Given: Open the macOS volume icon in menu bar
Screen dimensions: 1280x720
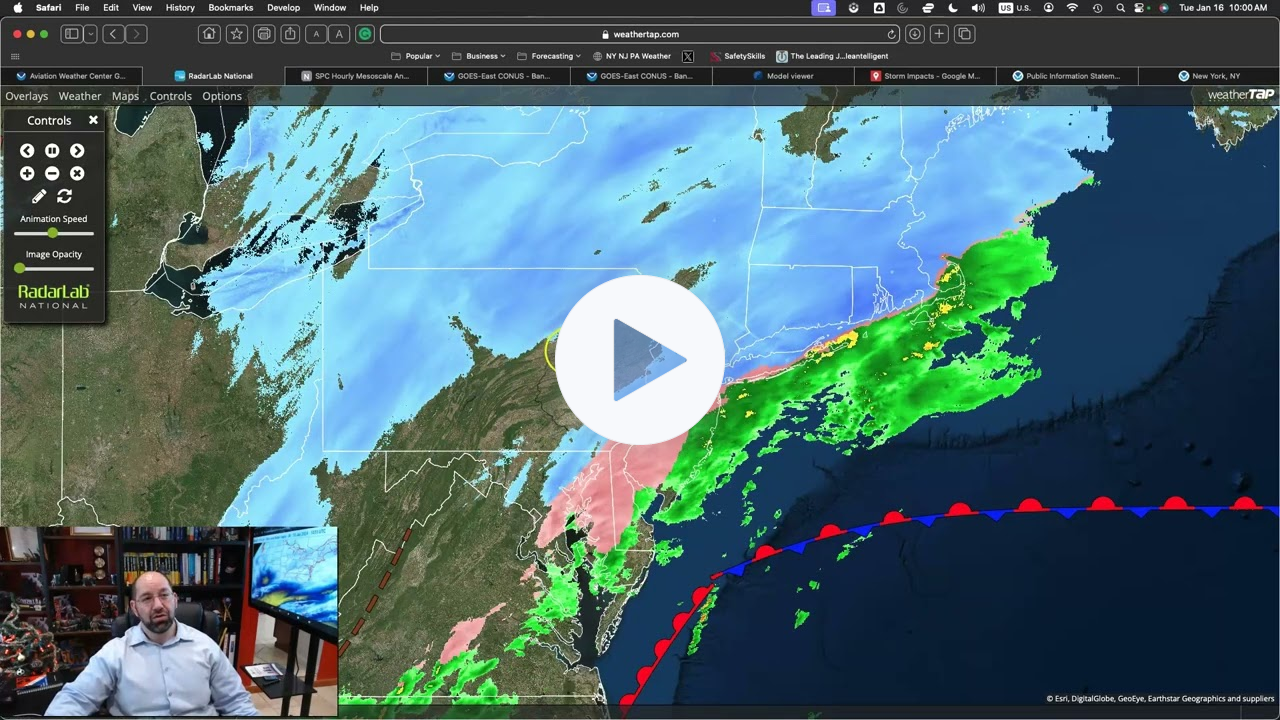Looking at the screenshot, I should pyautogui.click(x=975, y=8).
